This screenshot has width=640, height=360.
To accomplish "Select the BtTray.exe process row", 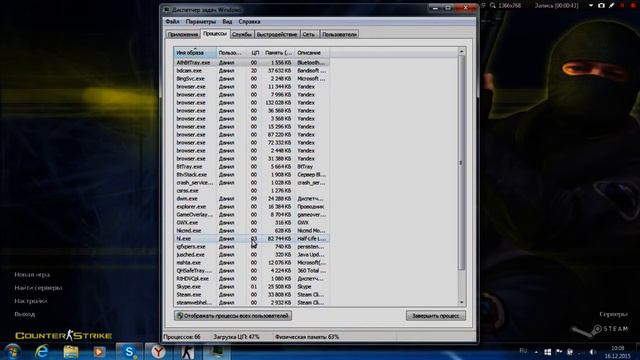I will point(251,167).
